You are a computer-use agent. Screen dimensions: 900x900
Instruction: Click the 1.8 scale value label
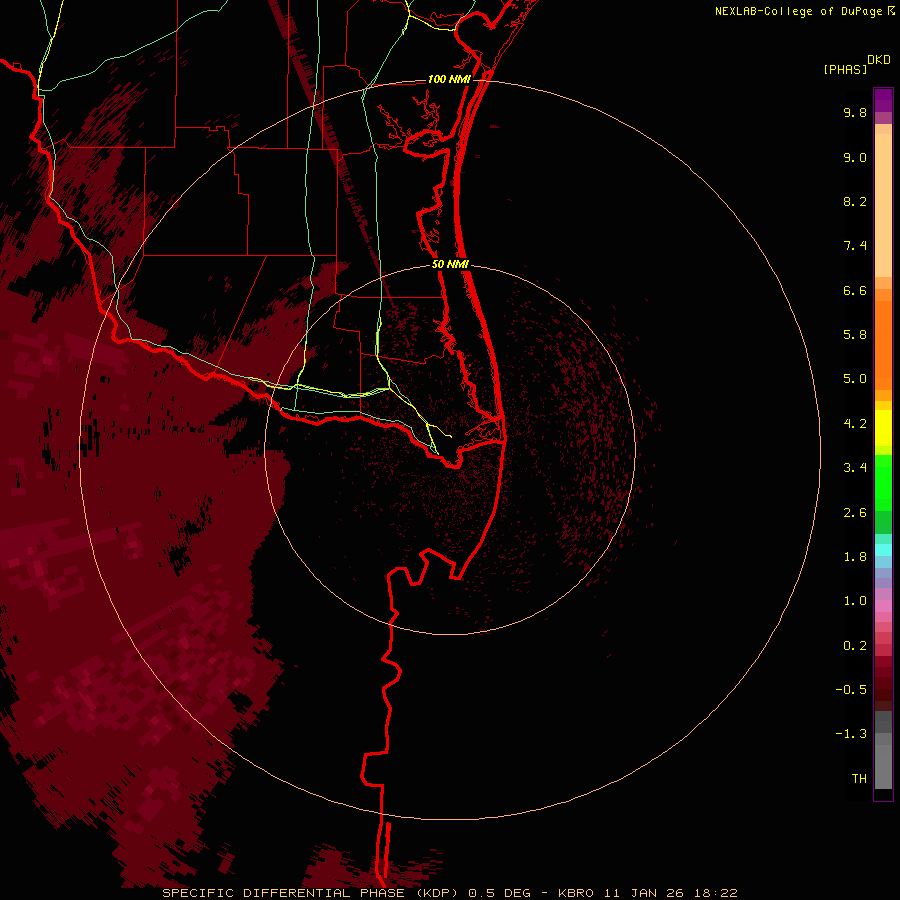(x=855, y=557)
